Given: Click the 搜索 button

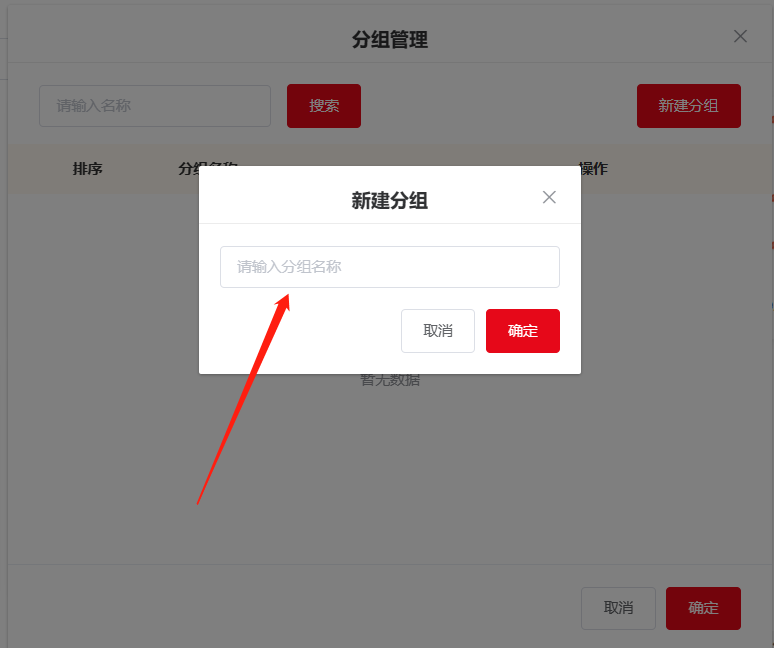Looking at the screenshot, I should click(324, 106).
